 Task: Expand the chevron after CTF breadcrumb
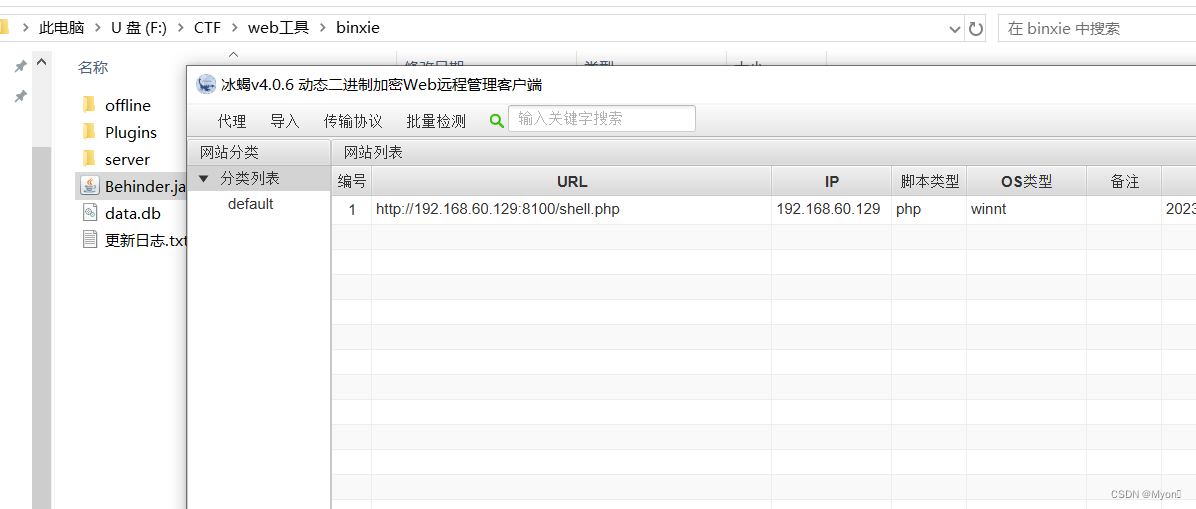235,28
